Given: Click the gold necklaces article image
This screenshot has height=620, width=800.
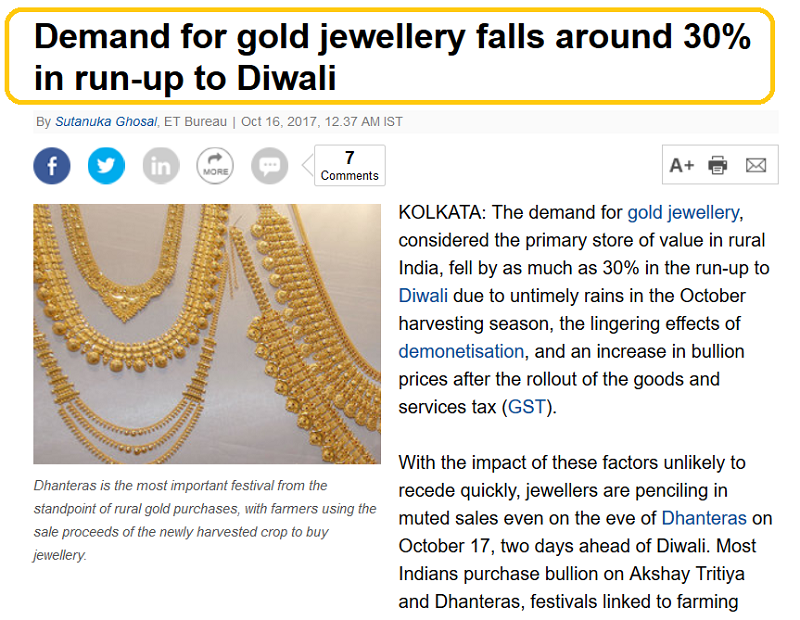Looking at the screenshot, I should pyautogui.click(x=207, y=334).
